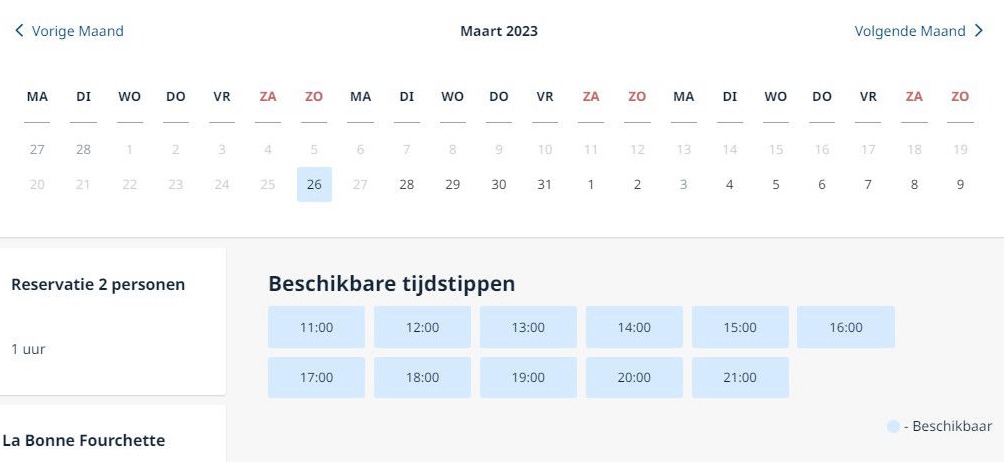
Task: Select the 18:00 time slot
Action: [423, 378]
